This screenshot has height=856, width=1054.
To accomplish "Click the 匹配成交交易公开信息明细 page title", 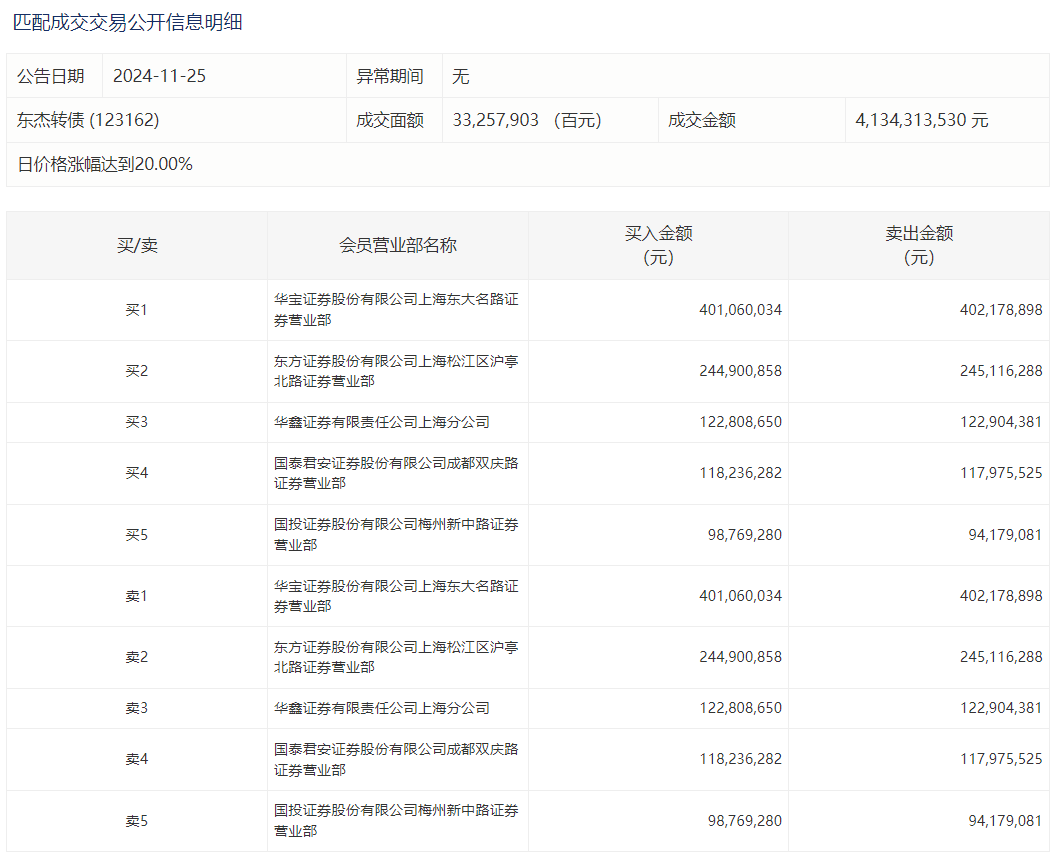I will pos(127,22).
